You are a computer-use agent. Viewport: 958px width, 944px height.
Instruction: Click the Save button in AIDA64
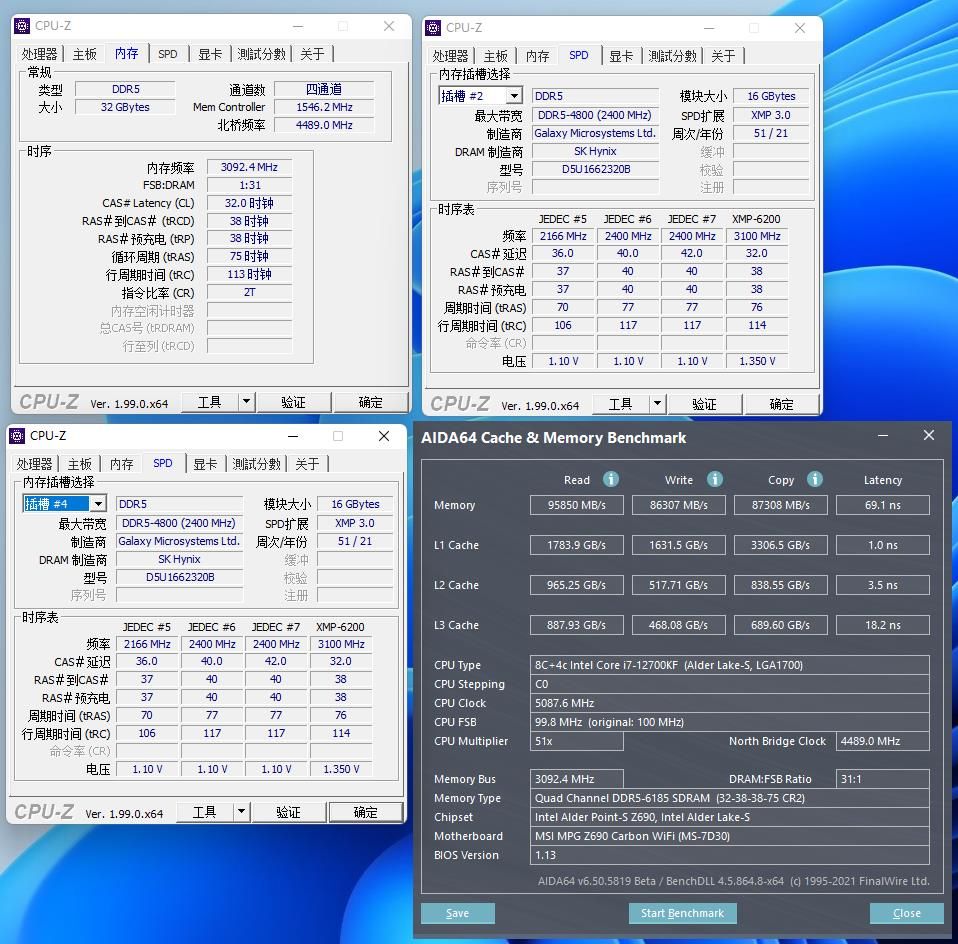click(457, 913)
